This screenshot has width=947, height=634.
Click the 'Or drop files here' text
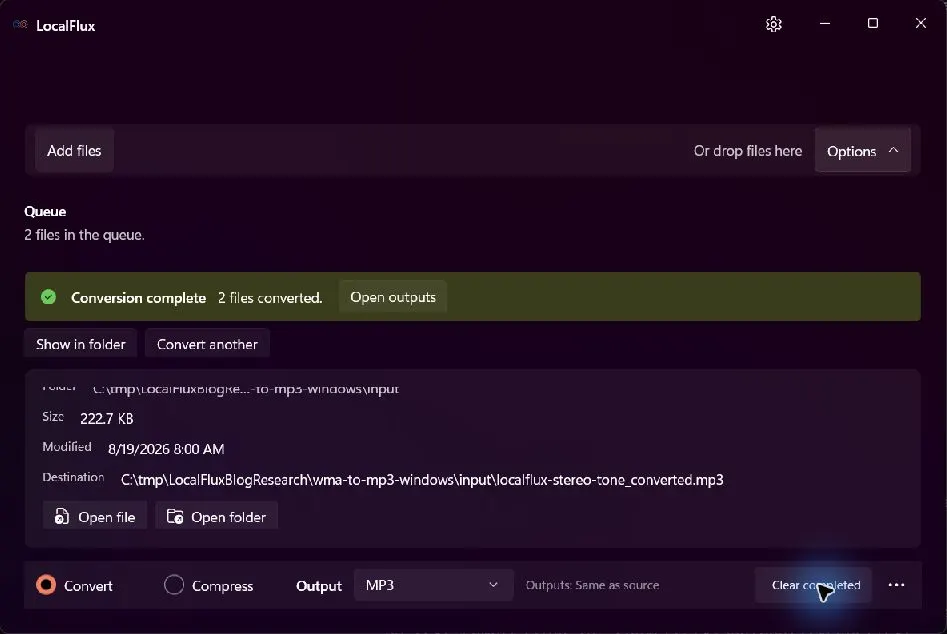click(748, 151)
